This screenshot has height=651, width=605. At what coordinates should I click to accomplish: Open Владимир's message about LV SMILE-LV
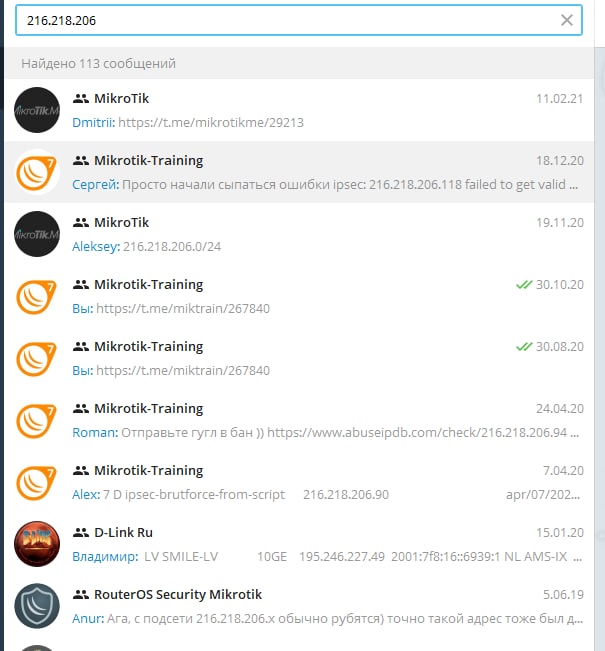299,544
